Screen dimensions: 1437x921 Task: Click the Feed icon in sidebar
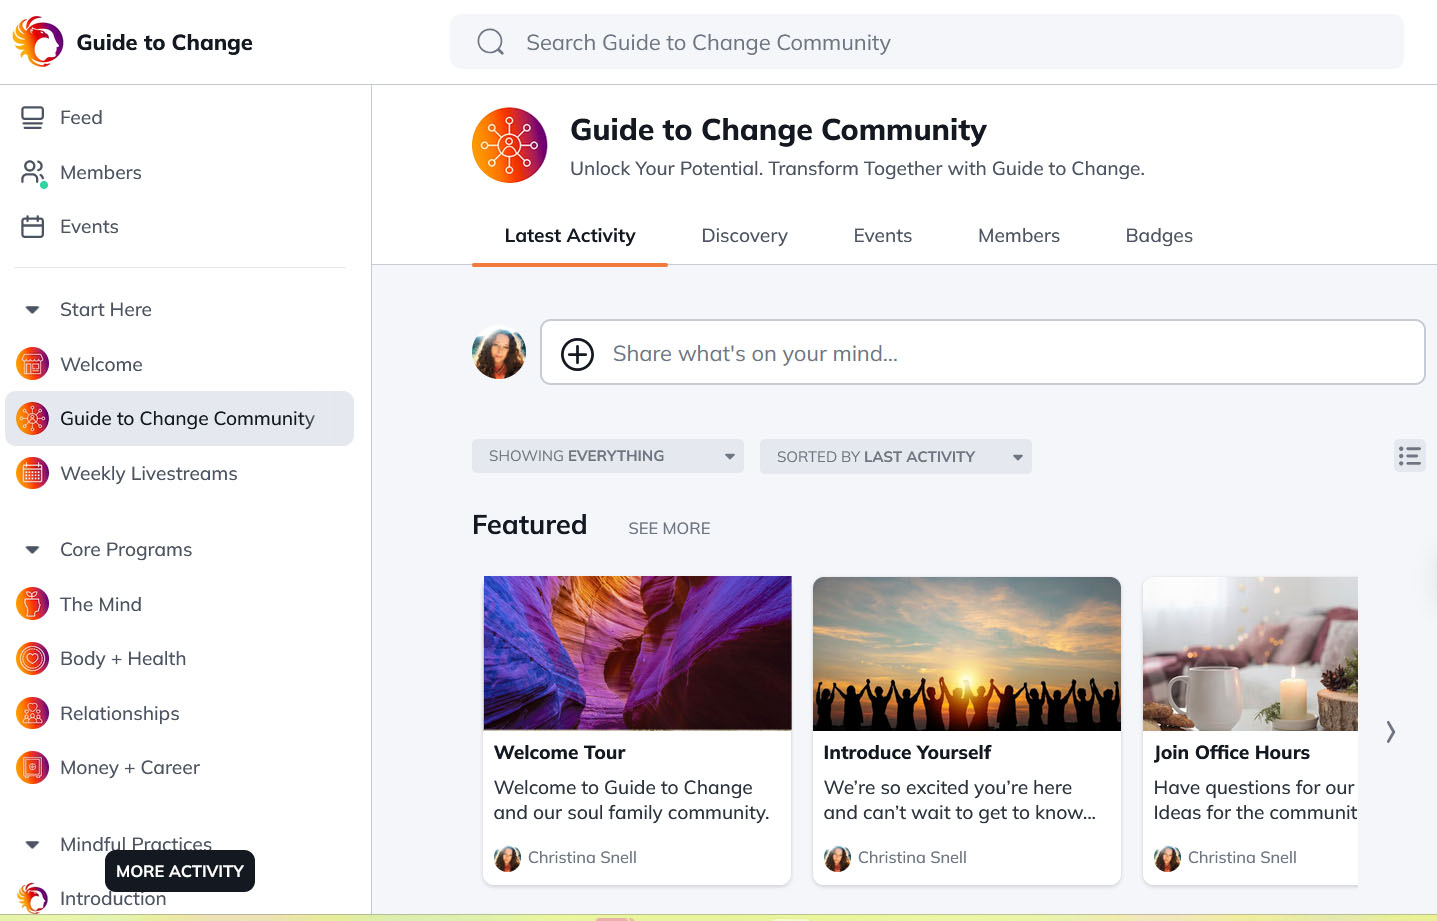point(31,117)
